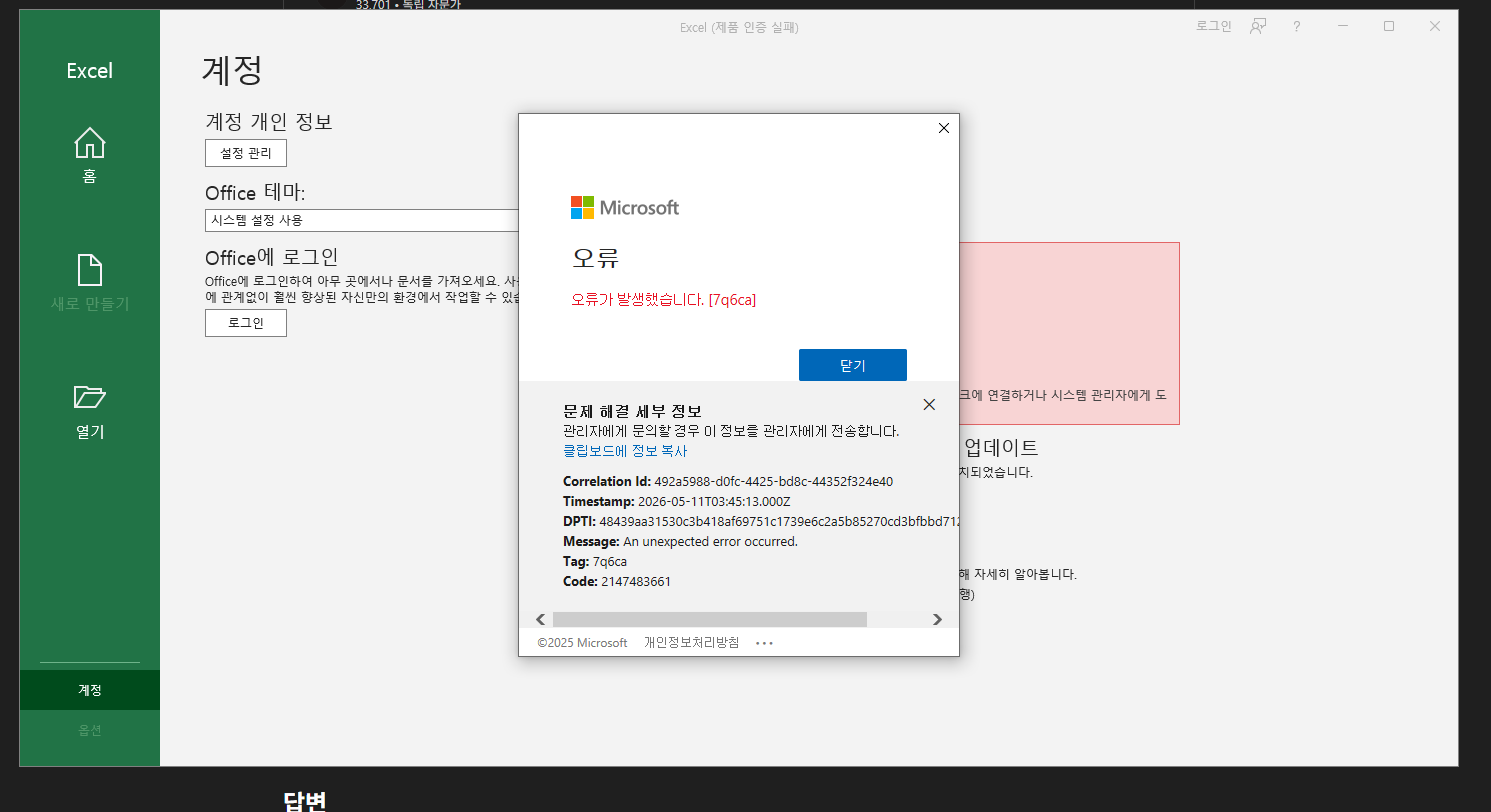Click the Excel title in green sidebar

(x=90, y=71)
